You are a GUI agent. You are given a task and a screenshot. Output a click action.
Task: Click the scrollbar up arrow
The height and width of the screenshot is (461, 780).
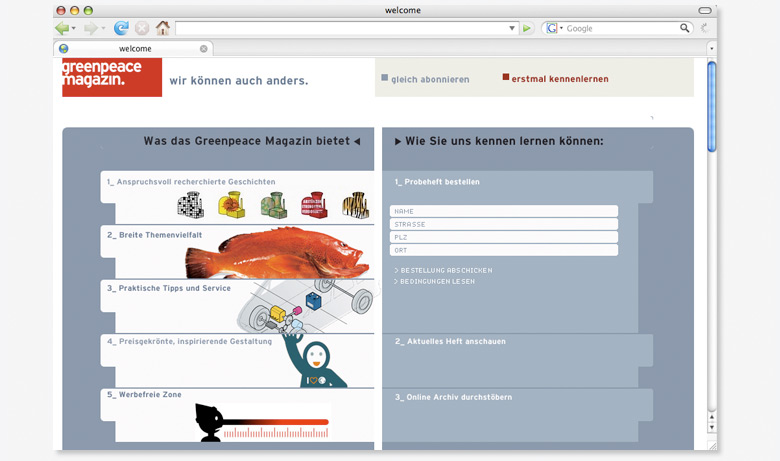(x=712, y=417)
